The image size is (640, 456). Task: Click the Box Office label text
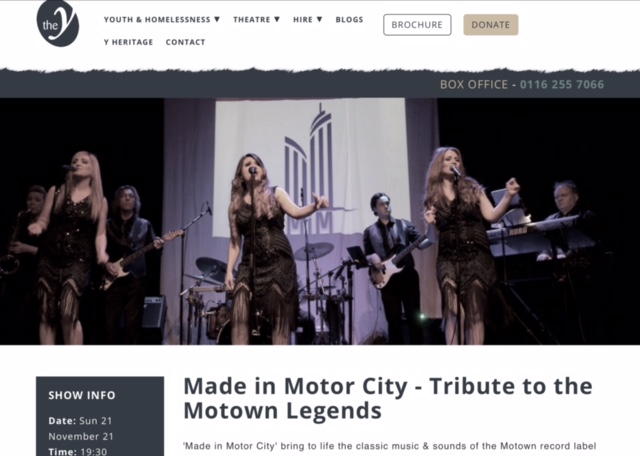[x=474, y=85]
